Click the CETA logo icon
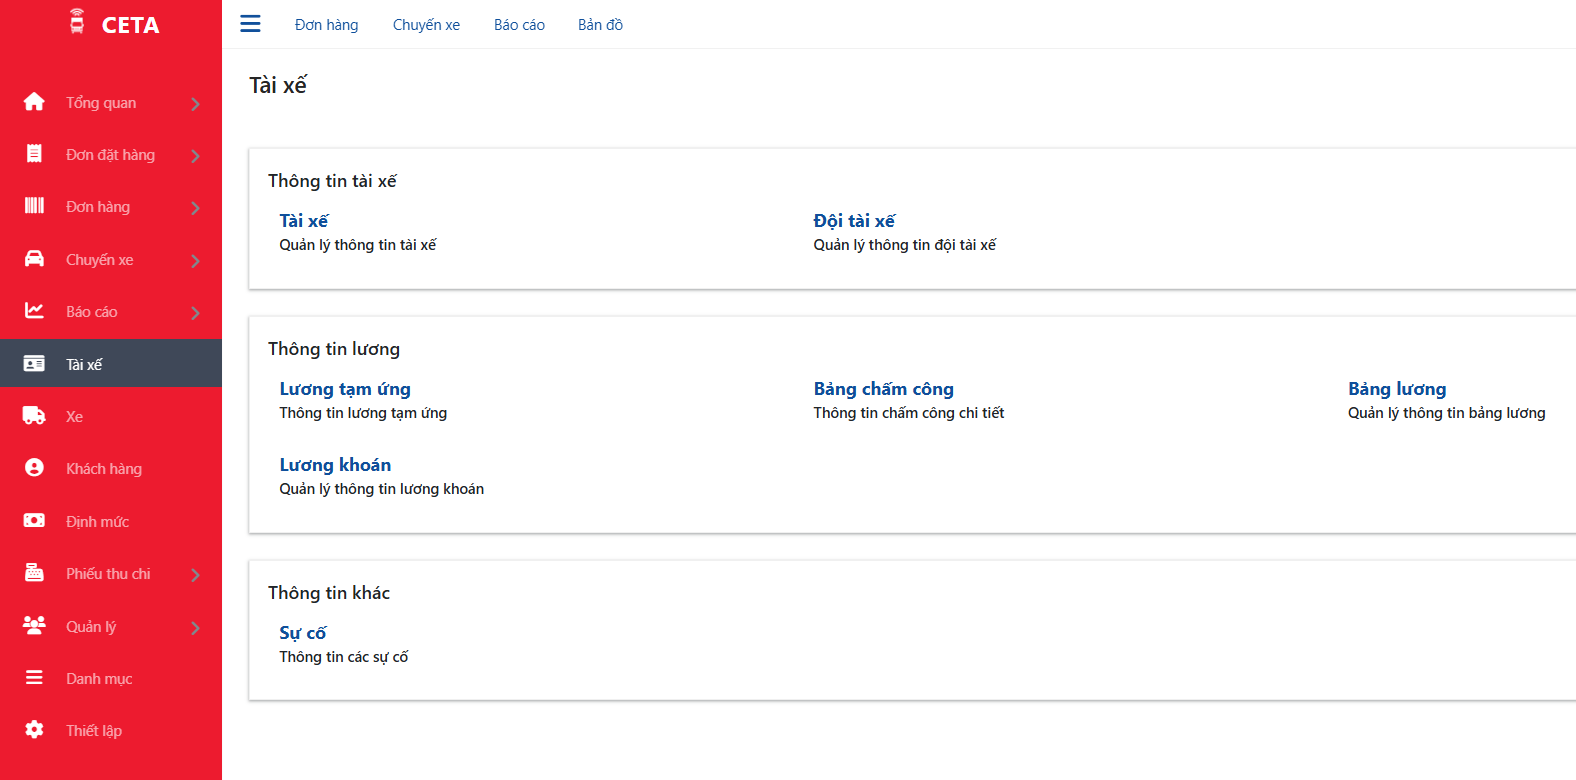This screenshot has height=780, width=1576. [x=77, y=22]
